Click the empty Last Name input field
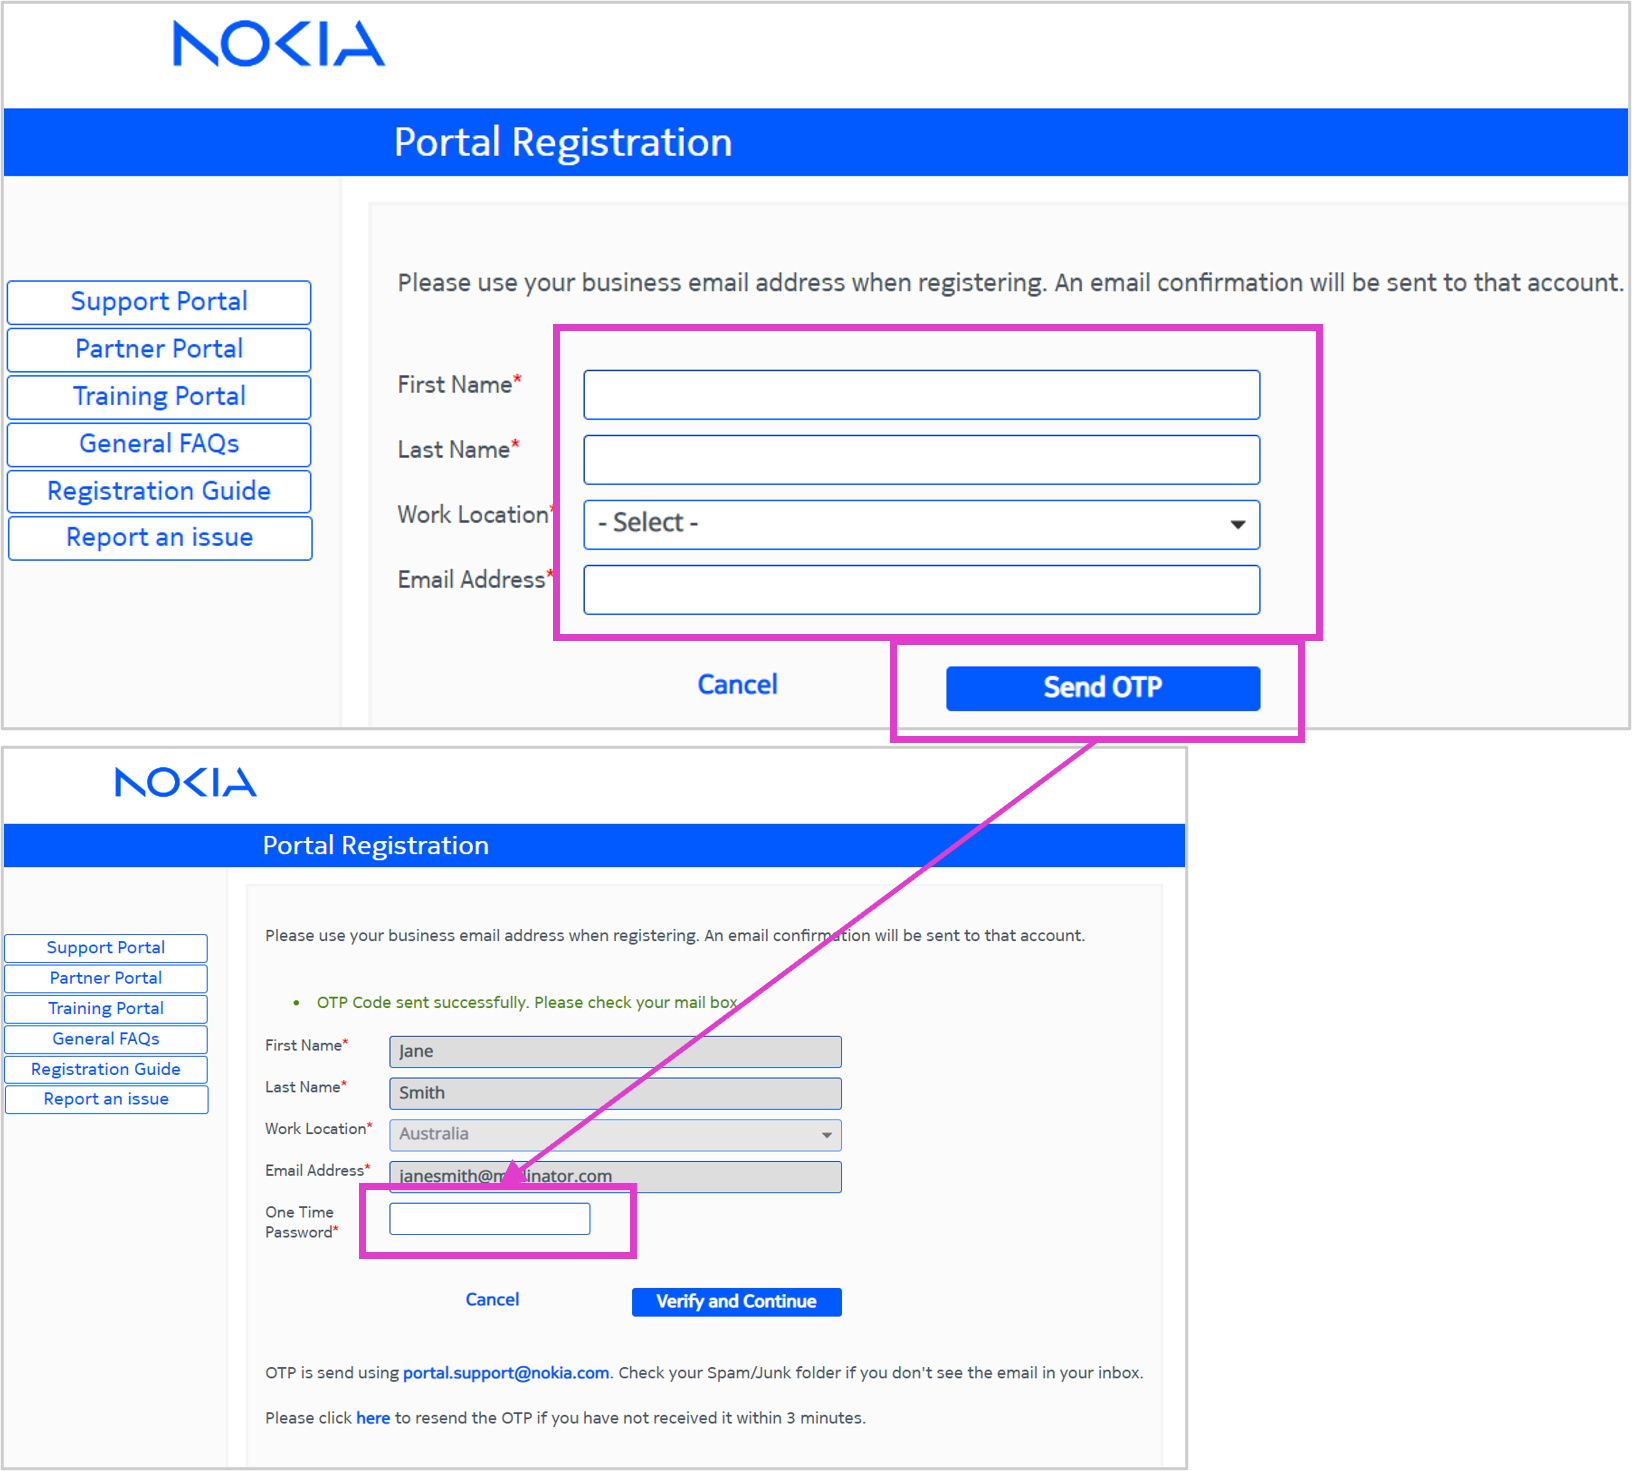The height and width of the screenshot is (1471, 1632). tap(921, 460)
